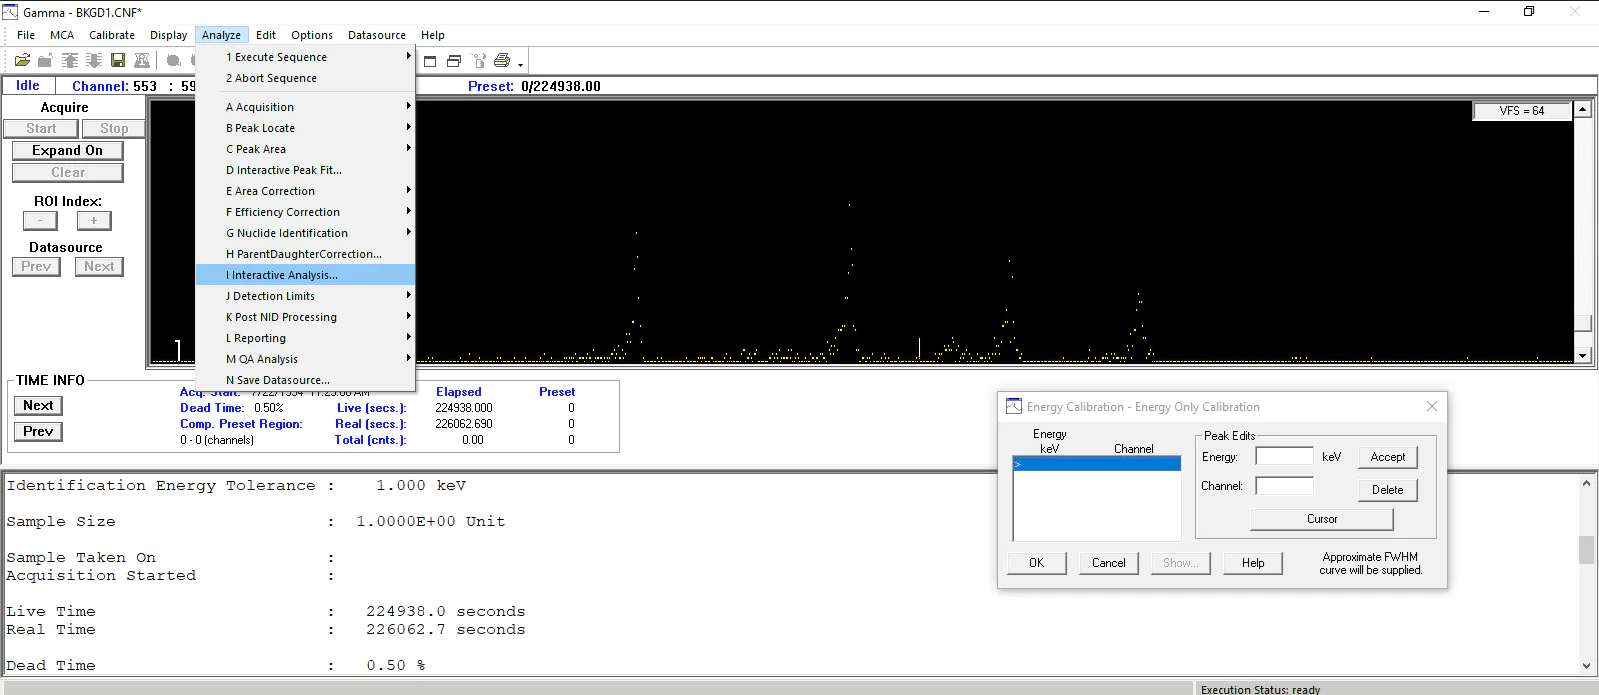
Task: Click Accept in Energy Calibration dialog
Action: [1387, 457]
